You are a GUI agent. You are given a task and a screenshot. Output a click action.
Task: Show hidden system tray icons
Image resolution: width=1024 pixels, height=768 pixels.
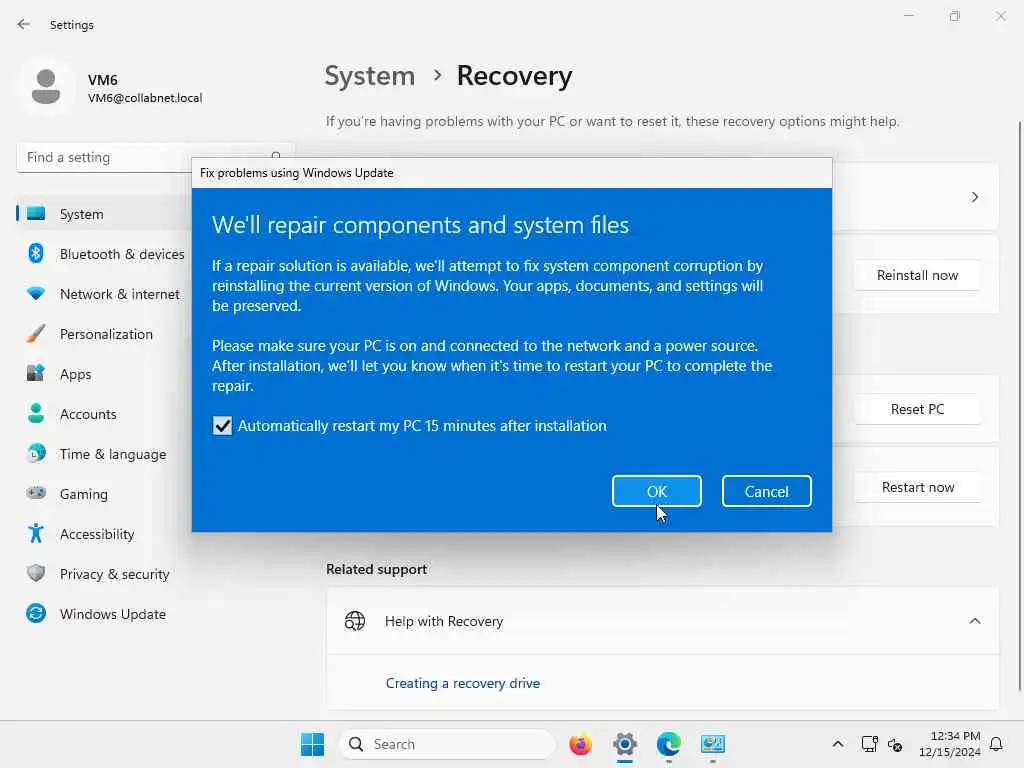click(838, 744)
